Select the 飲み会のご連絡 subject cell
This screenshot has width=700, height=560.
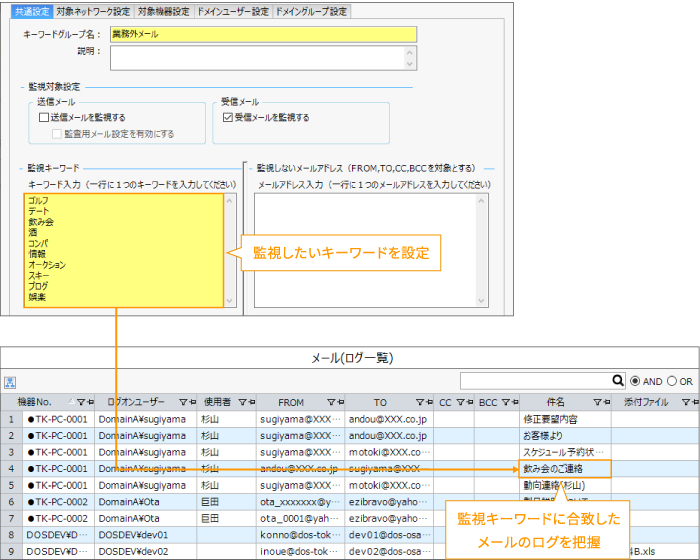click(x=565, y=469)
